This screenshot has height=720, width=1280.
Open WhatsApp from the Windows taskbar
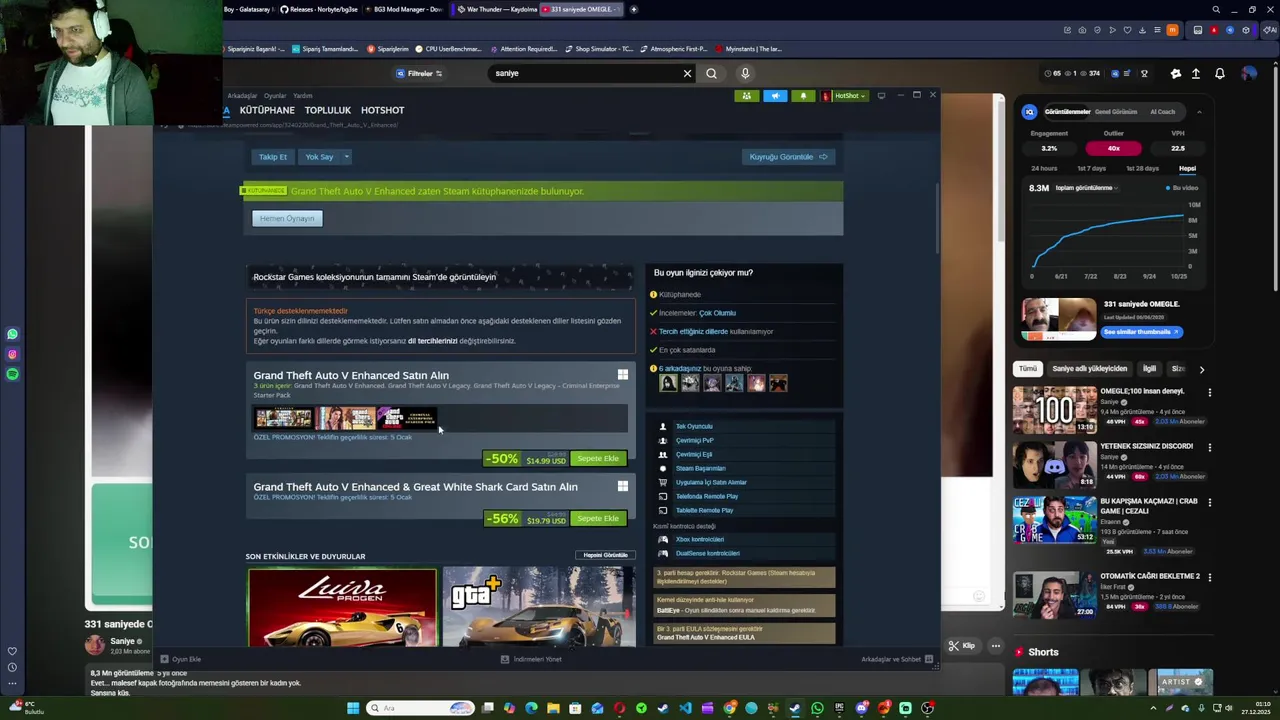click(817, 708)
